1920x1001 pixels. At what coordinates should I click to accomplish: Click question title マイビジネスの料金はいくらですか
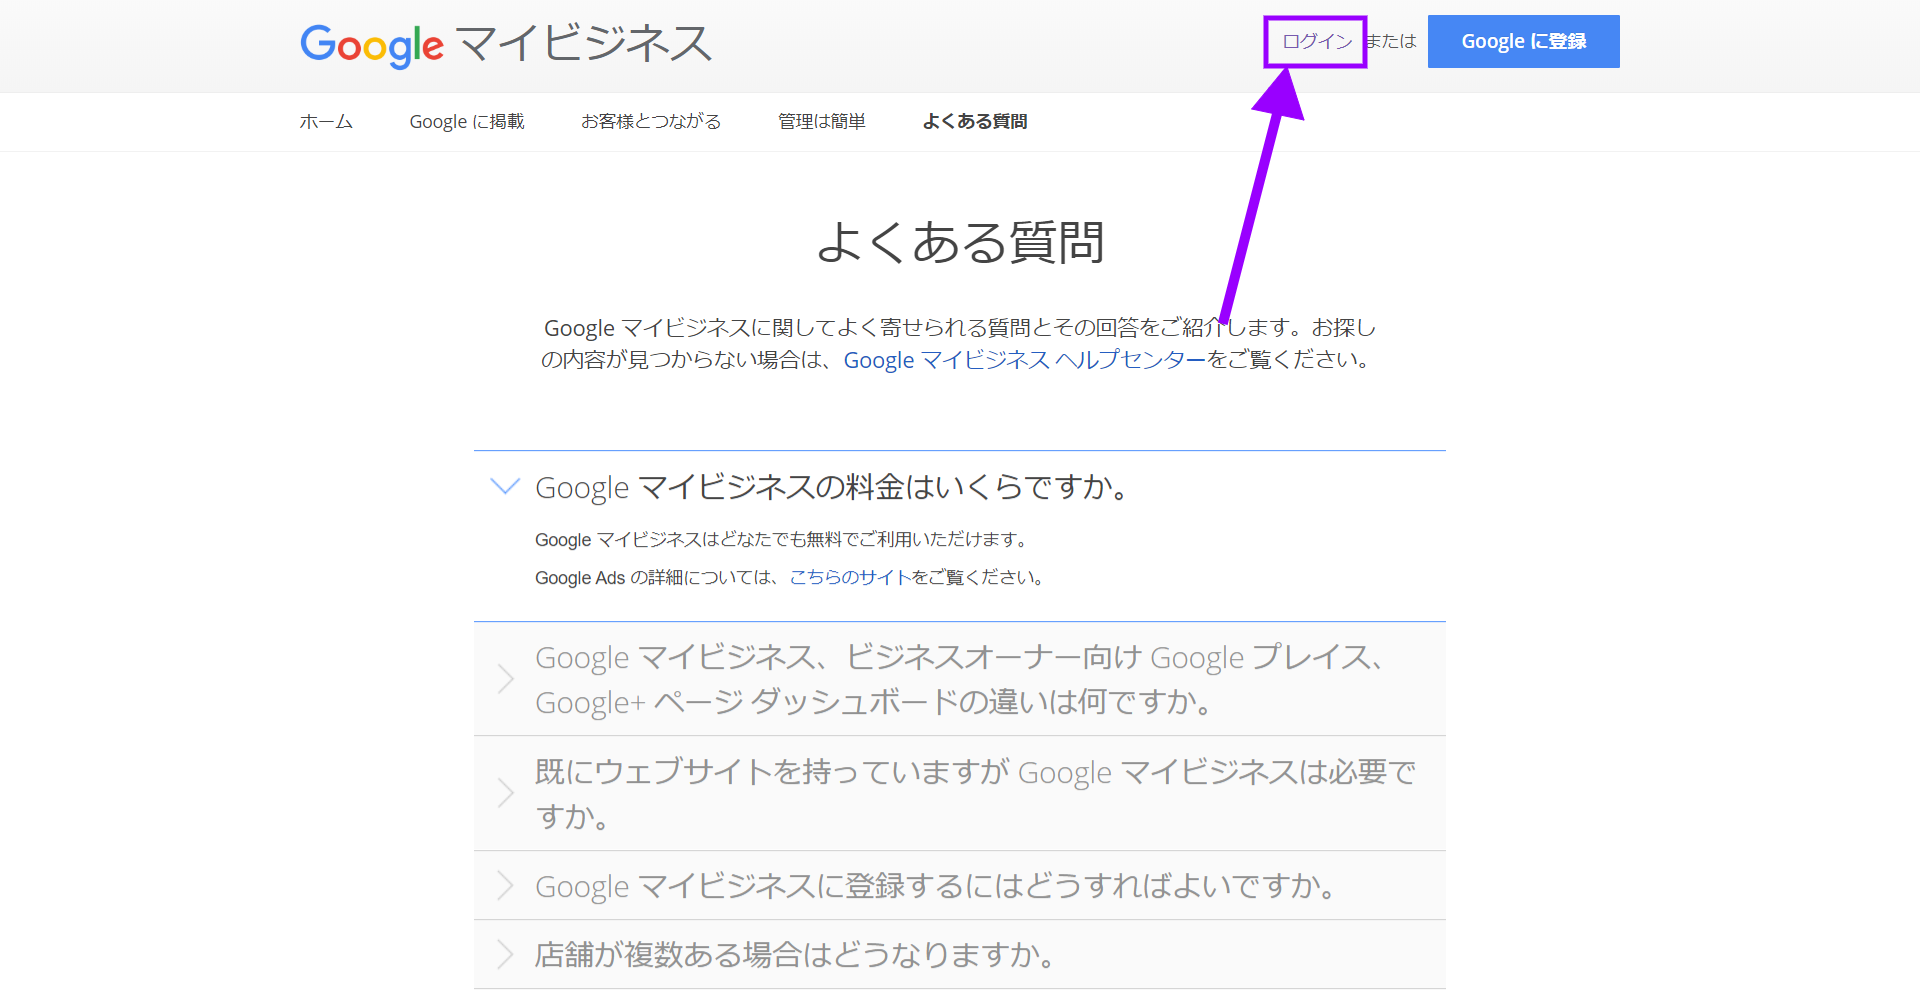tap(833, 487)
